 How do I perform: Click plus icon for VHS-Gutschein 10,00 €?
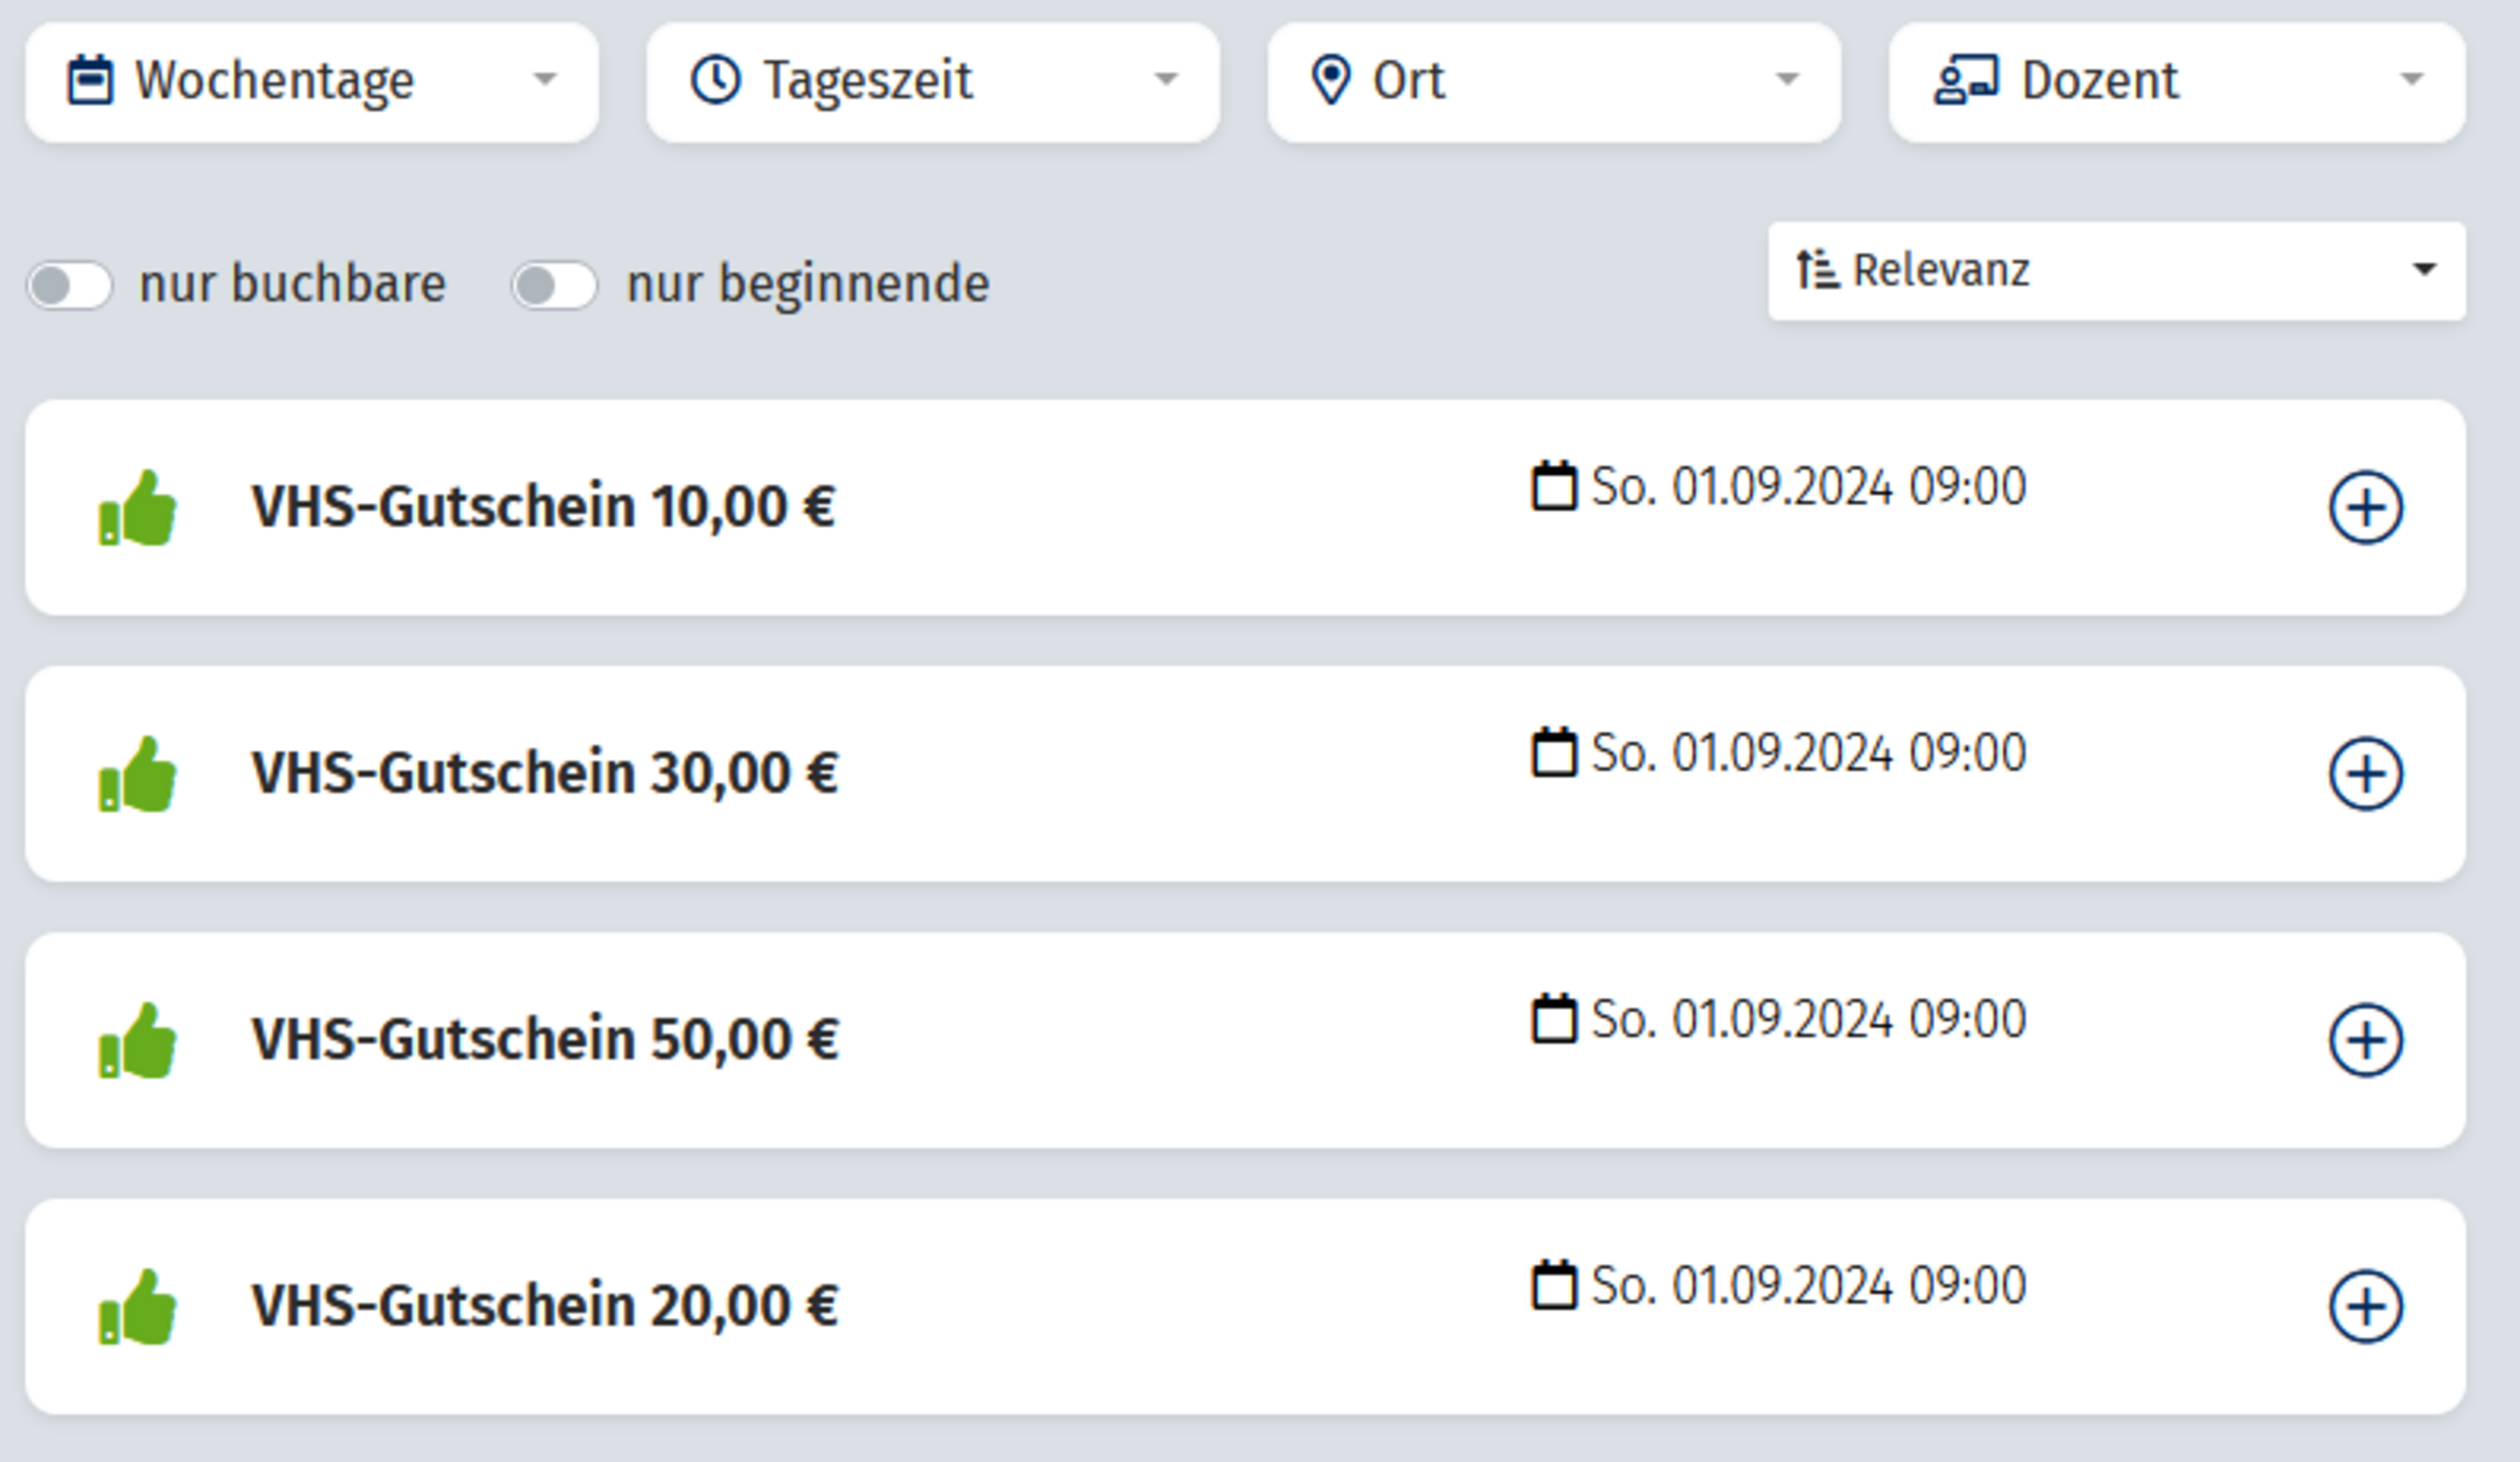point(2365,507)
